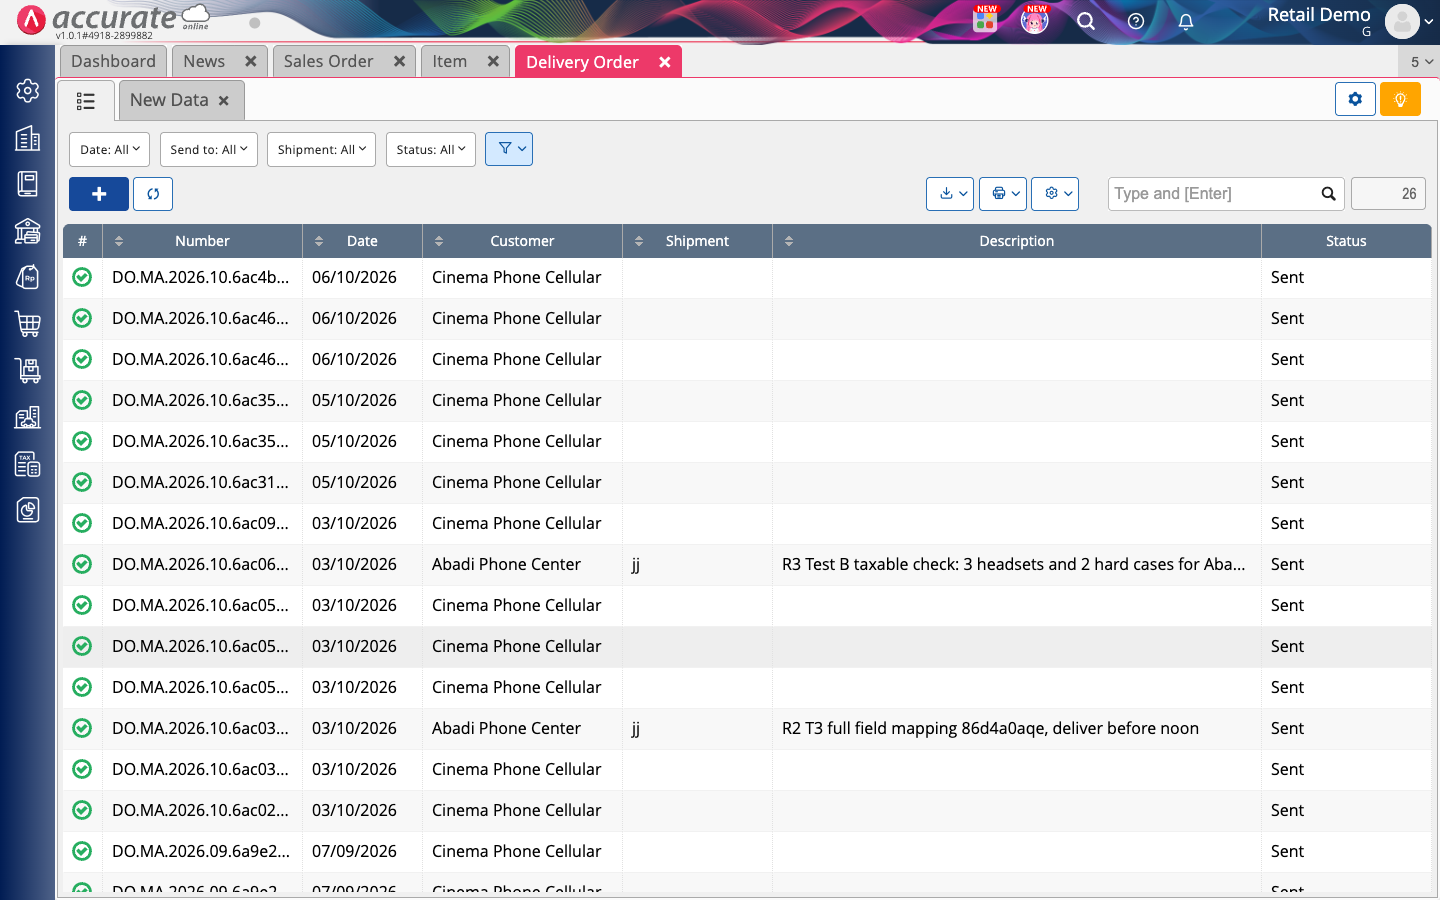Viewport: 1440px width, 900px height.
Task: Click the blue gear settings button
Action: (1355, 99)
